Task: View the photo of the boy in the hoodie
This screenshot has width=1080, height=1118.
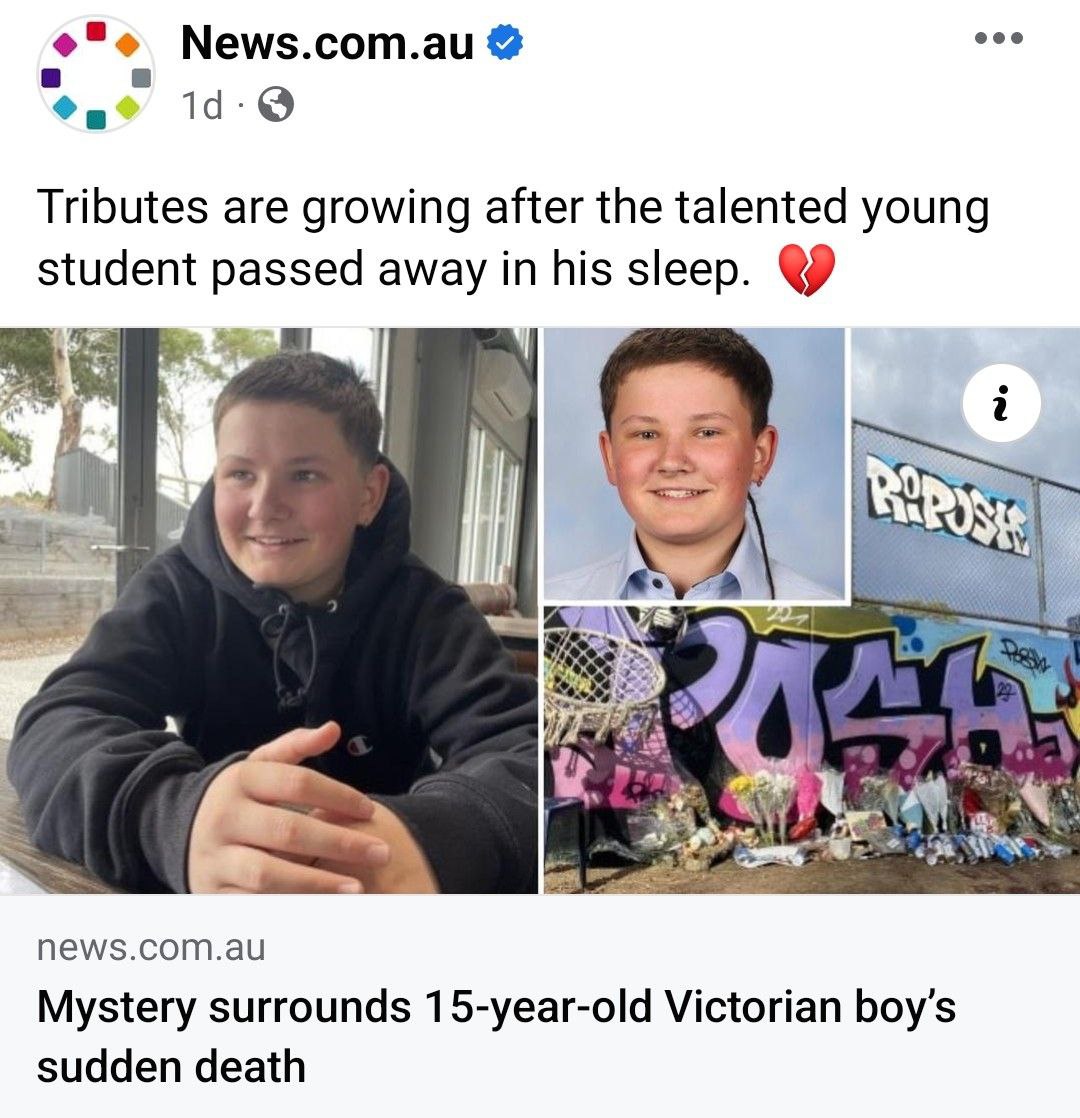Action: click(269, 610)
